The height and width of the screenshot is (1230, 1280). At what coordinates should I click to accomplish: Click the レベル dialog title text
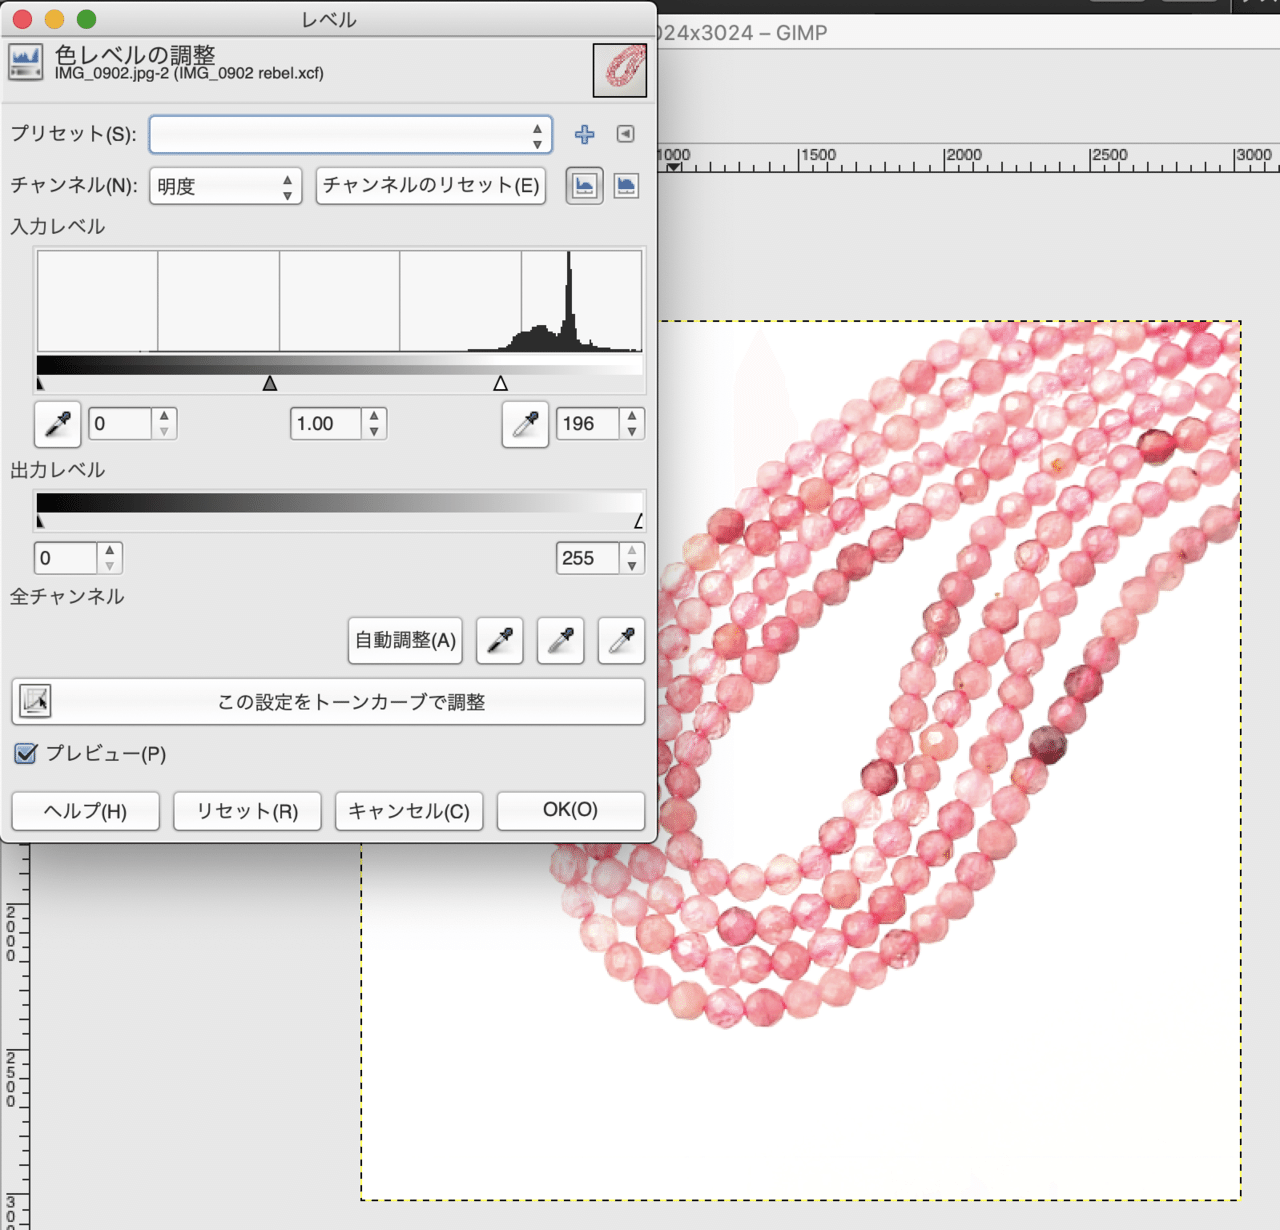(x=329, y=19)
